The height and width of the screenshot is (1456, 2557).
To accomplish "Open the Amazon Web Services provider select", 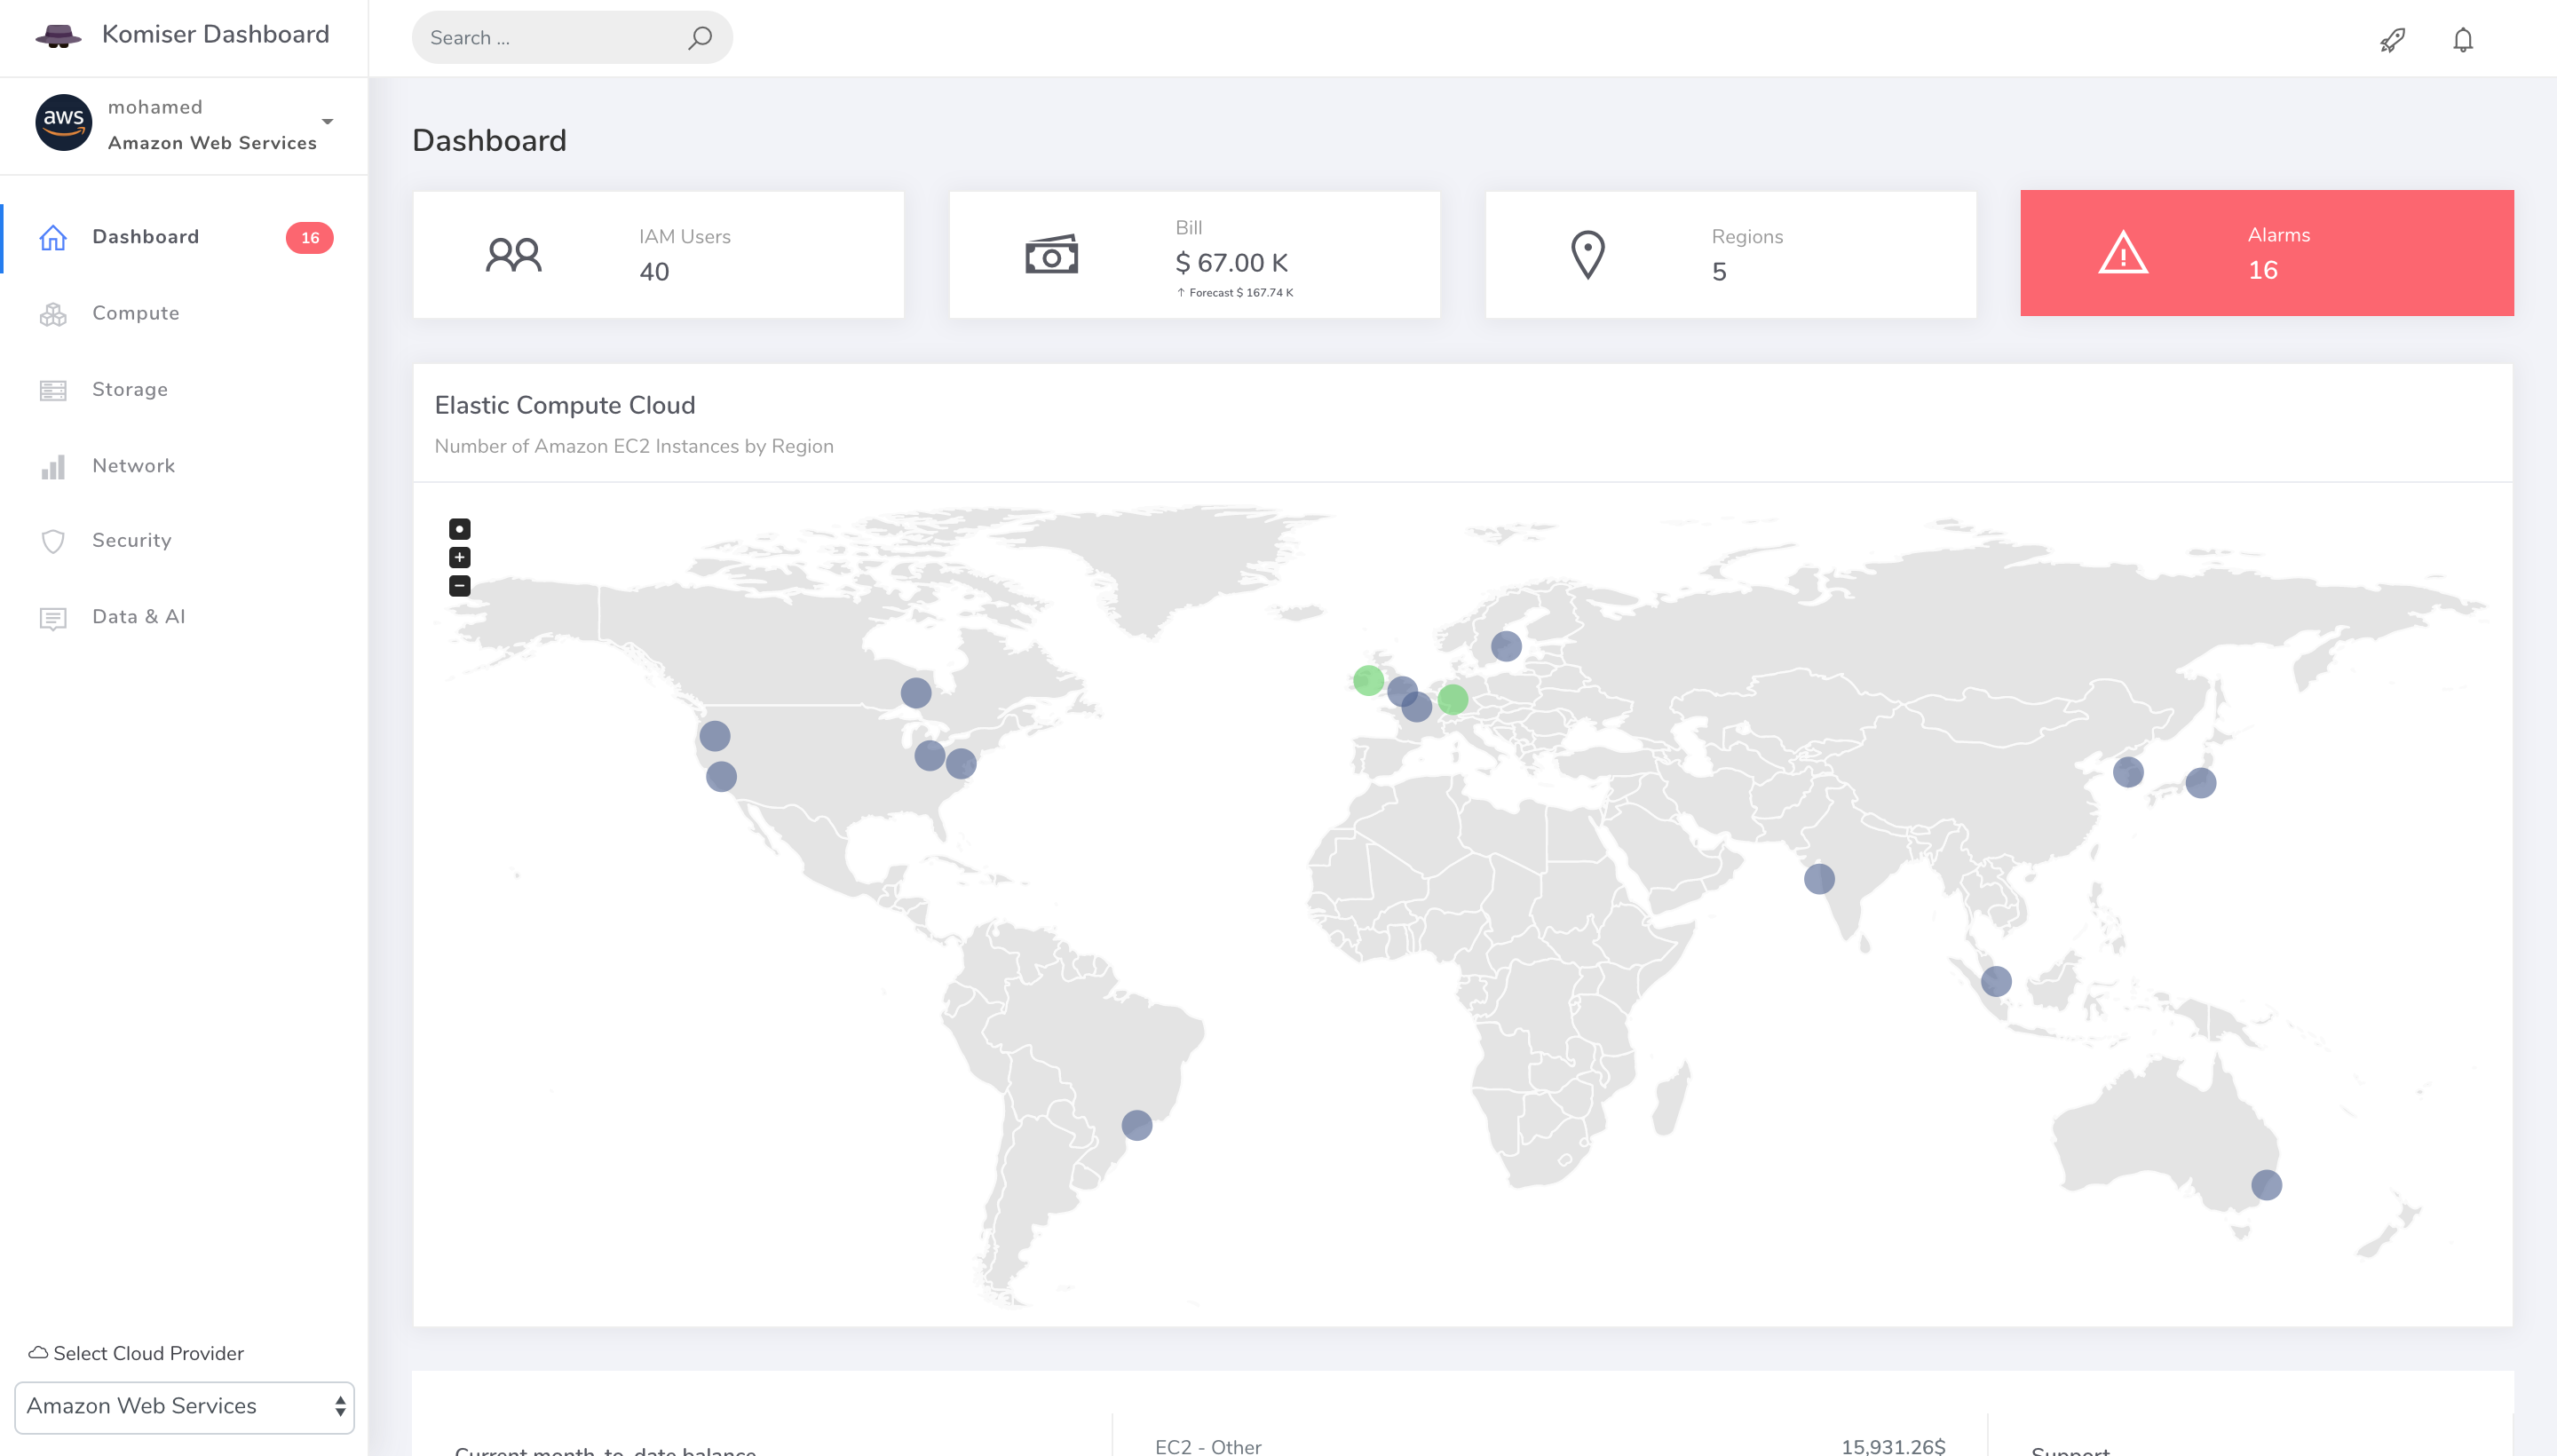I will coord(185,1406).
